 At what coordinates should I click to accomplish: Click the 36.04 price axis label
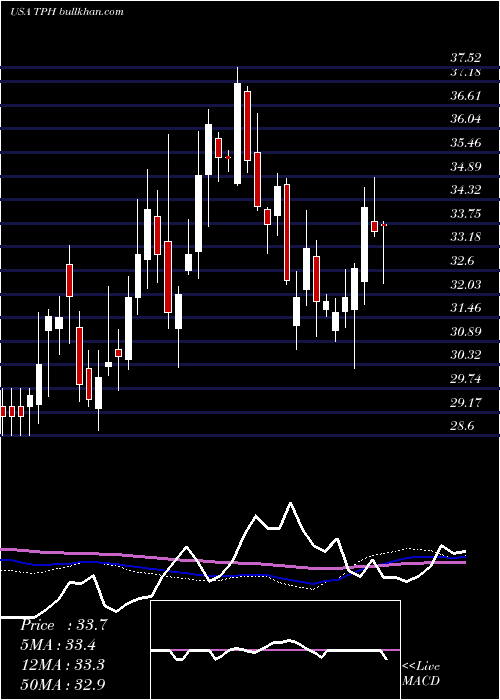pyautogui.click(x=466, y=119)
